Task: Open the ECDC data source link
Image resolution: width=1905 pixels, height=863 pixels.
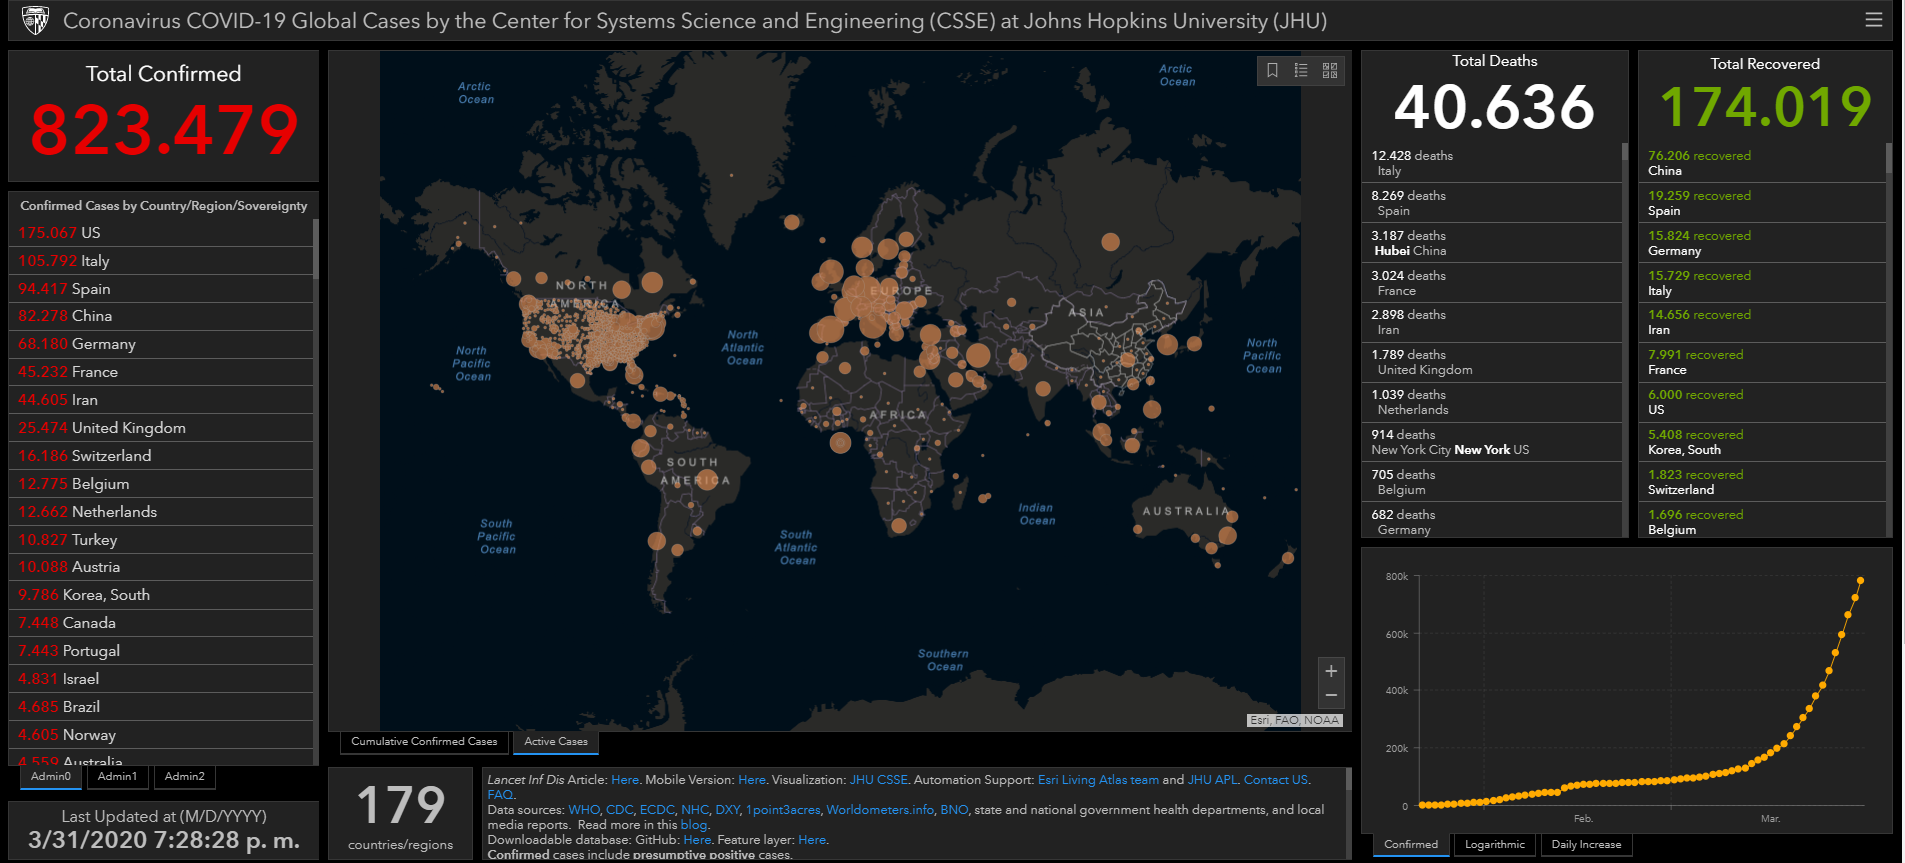Action: [x=657, y=810]
